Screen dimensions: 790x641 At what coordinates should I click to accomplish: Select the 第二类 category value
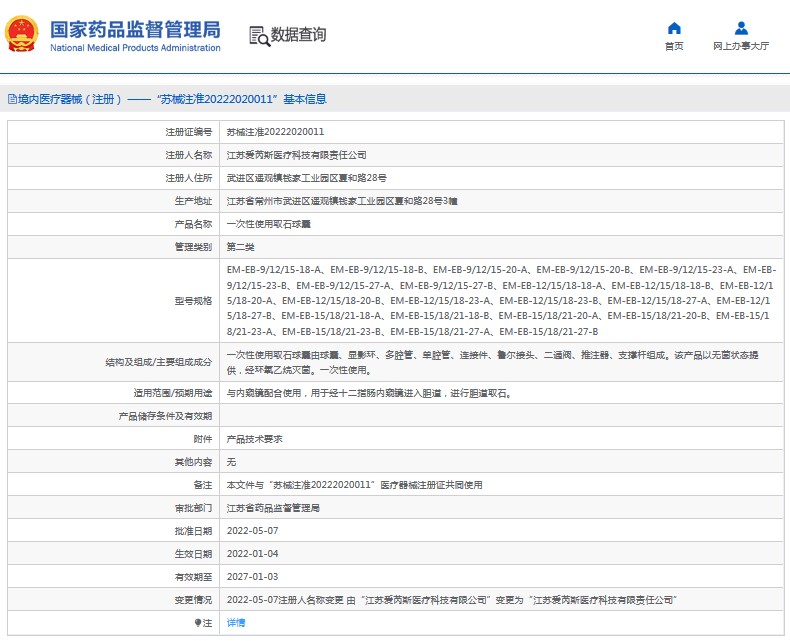pos(240,247)
